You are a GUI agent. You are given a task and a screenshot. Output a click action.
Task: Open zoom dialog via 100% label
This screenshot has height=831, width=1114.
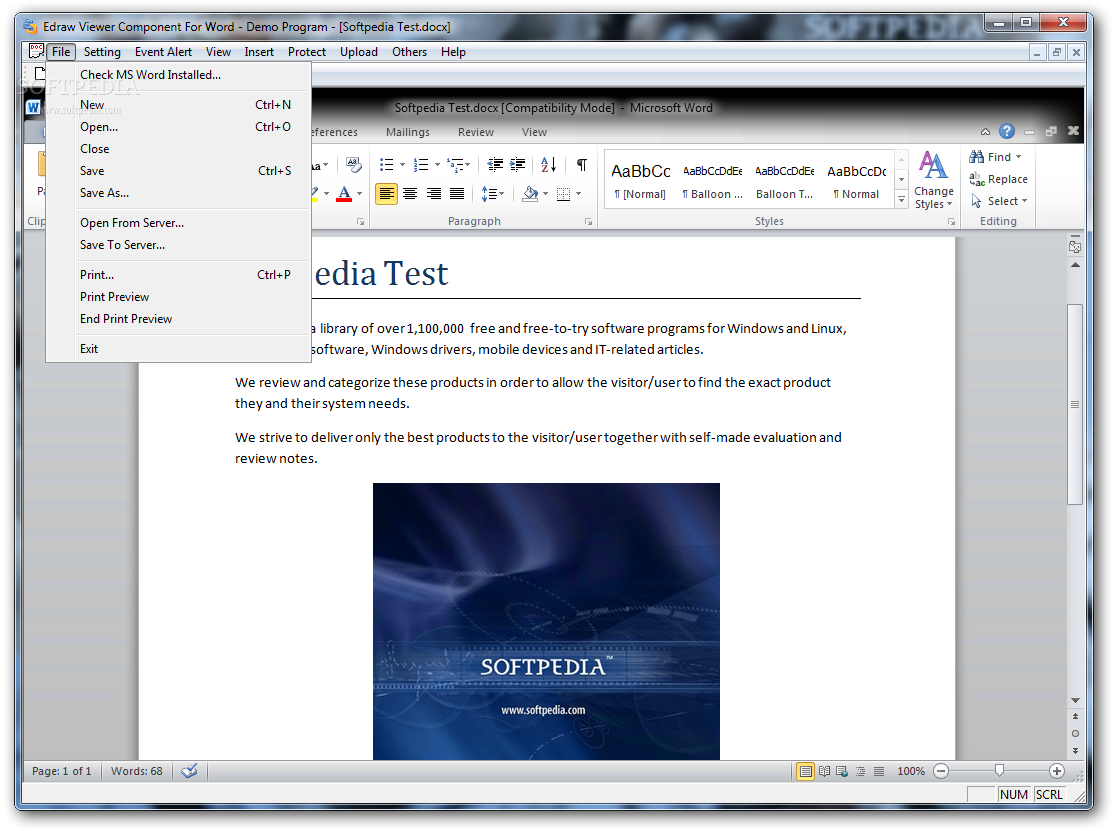[911, 771]
